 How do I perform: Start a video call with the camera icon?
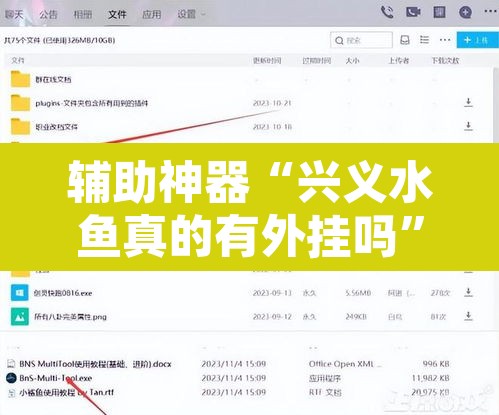(413, 13)
